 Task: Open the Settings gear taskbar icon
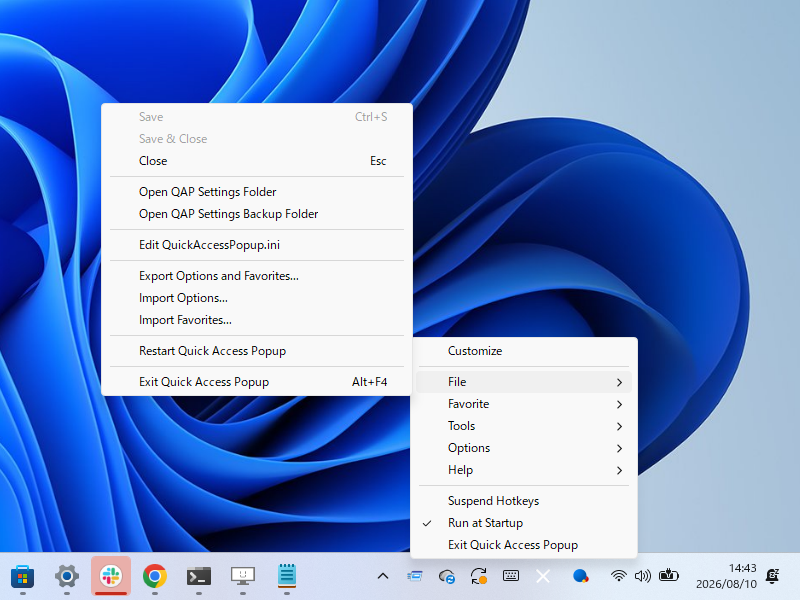[67, 577]
